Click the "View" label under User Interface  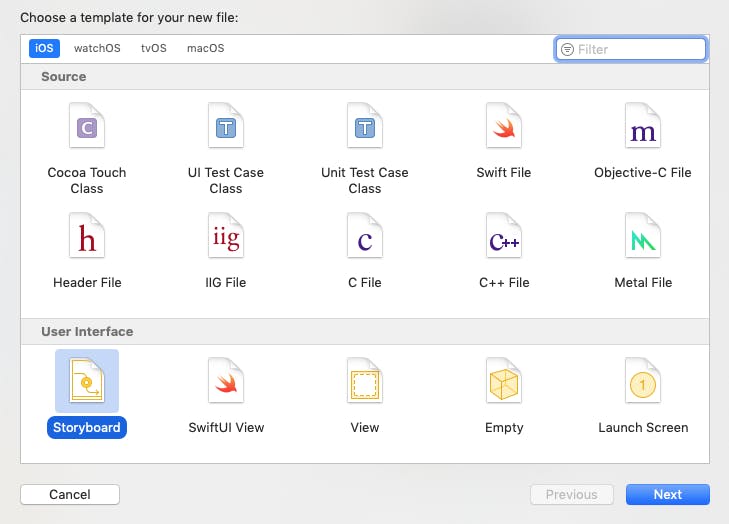[x=365, y=427]
